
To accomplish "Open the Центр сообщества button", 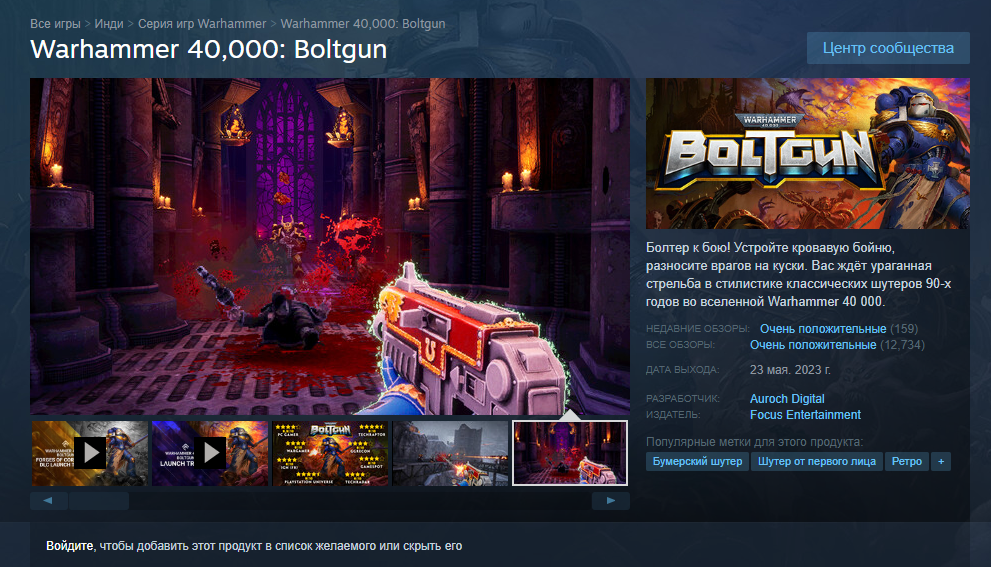I will [888, 48].
